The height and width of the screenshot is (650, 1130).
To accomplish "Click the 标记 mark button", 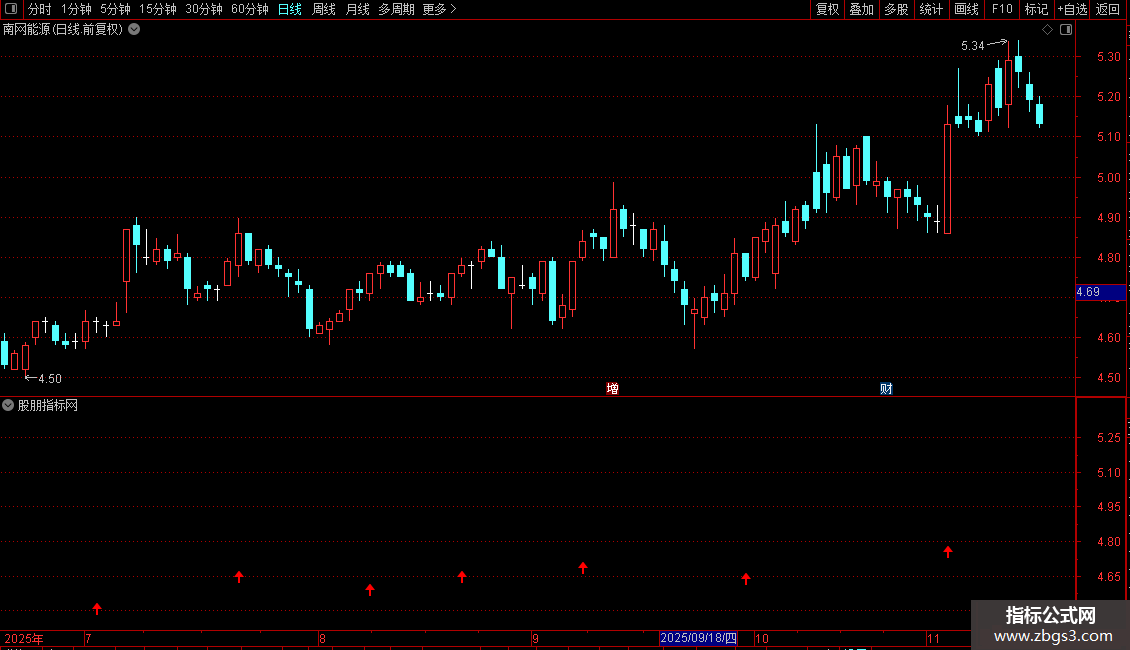I will (x=1036, y=9).
